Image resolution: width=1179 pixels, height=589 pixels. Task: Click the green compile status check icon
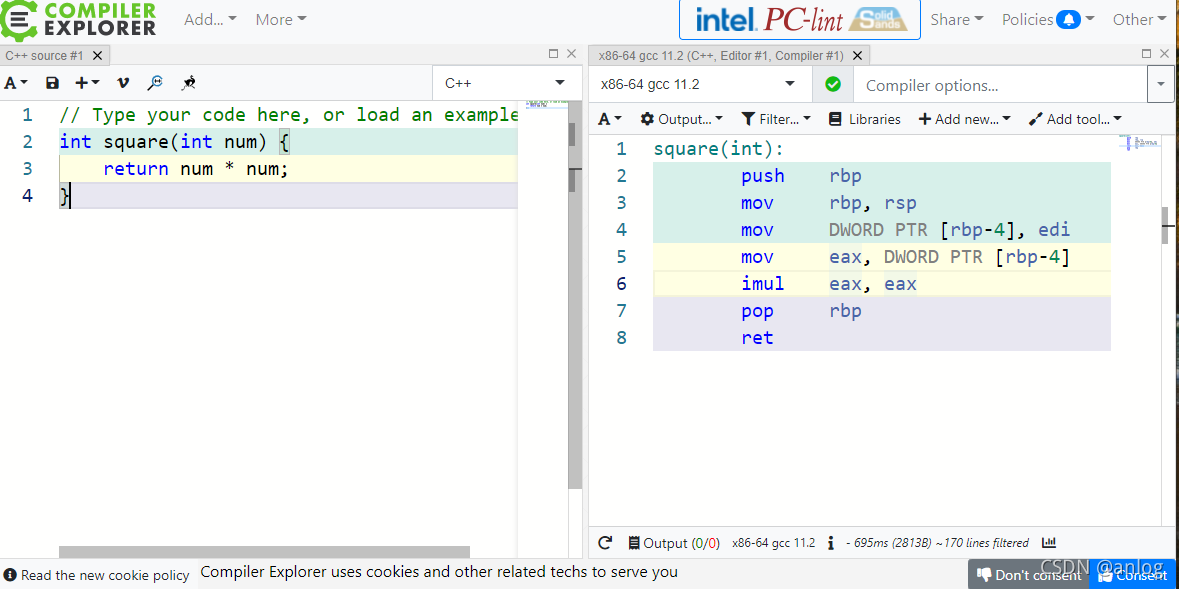[832, 84]
